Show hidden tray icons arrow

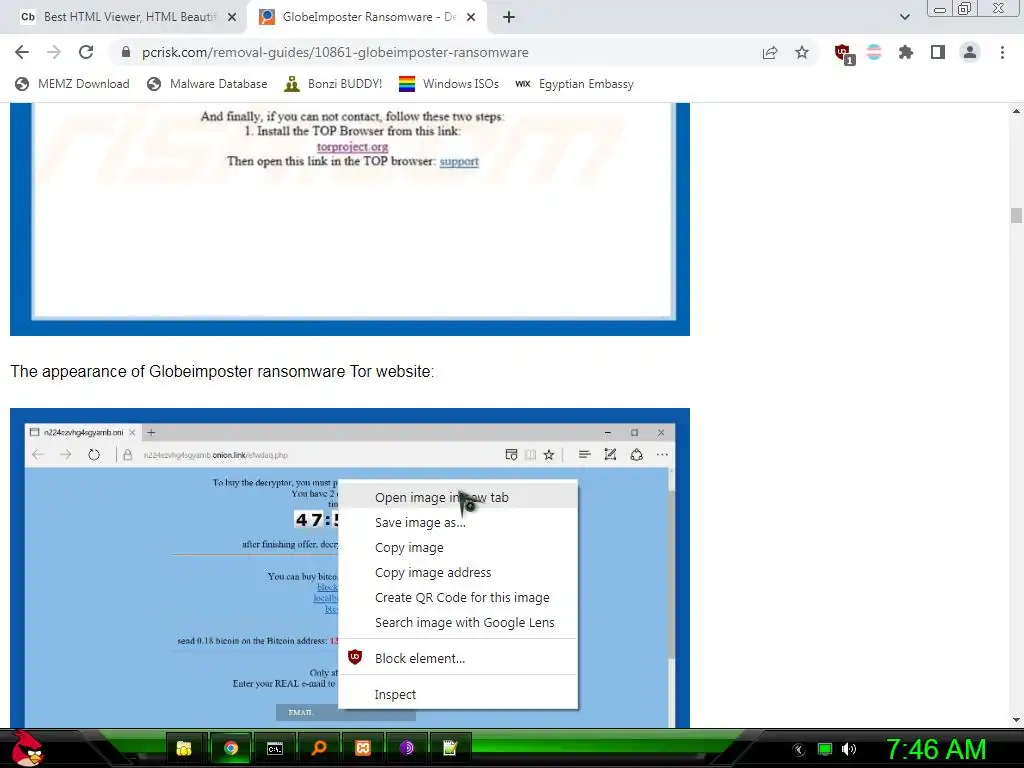click(x=798, y=750)
